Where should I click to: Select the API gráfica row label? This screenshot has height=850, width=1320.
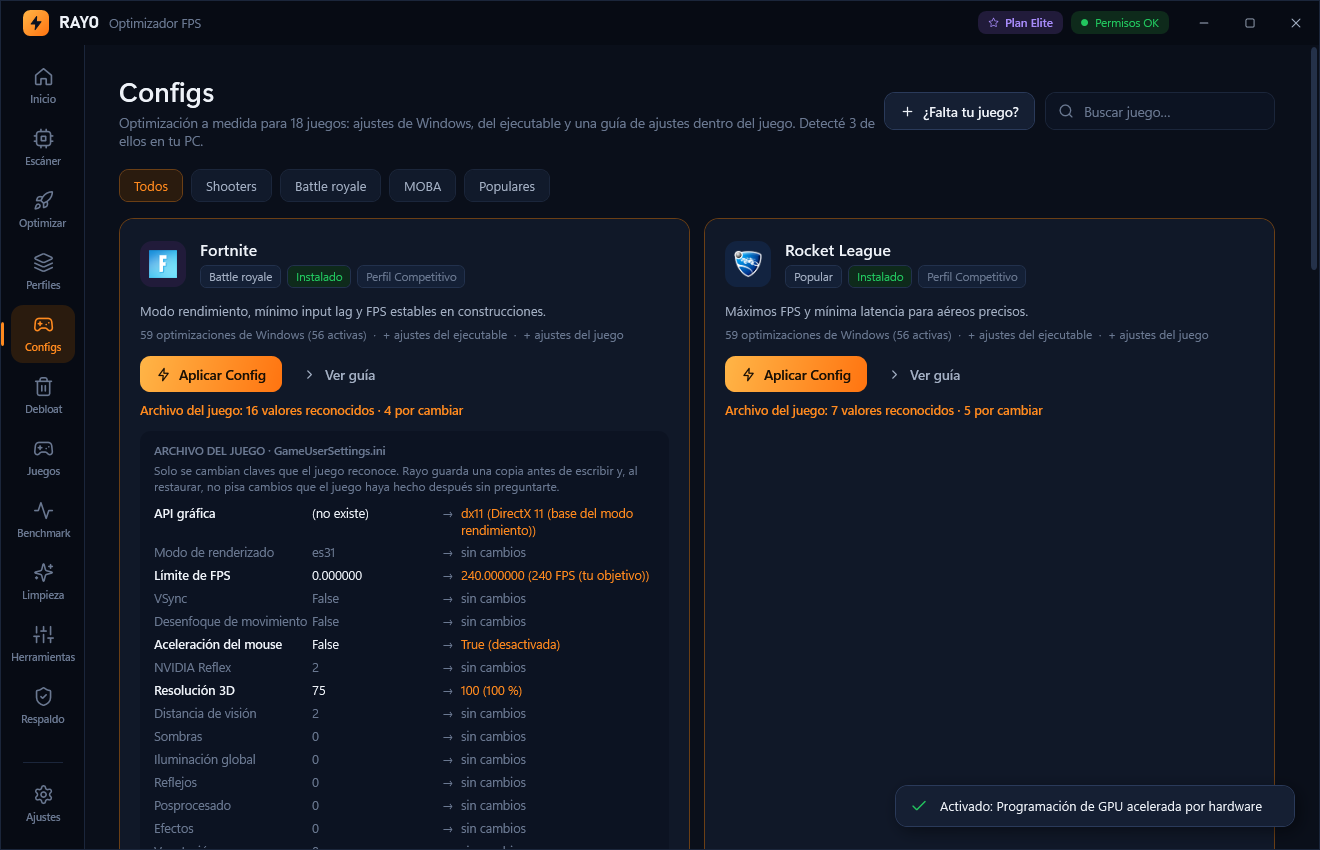(x=185, y=514)
